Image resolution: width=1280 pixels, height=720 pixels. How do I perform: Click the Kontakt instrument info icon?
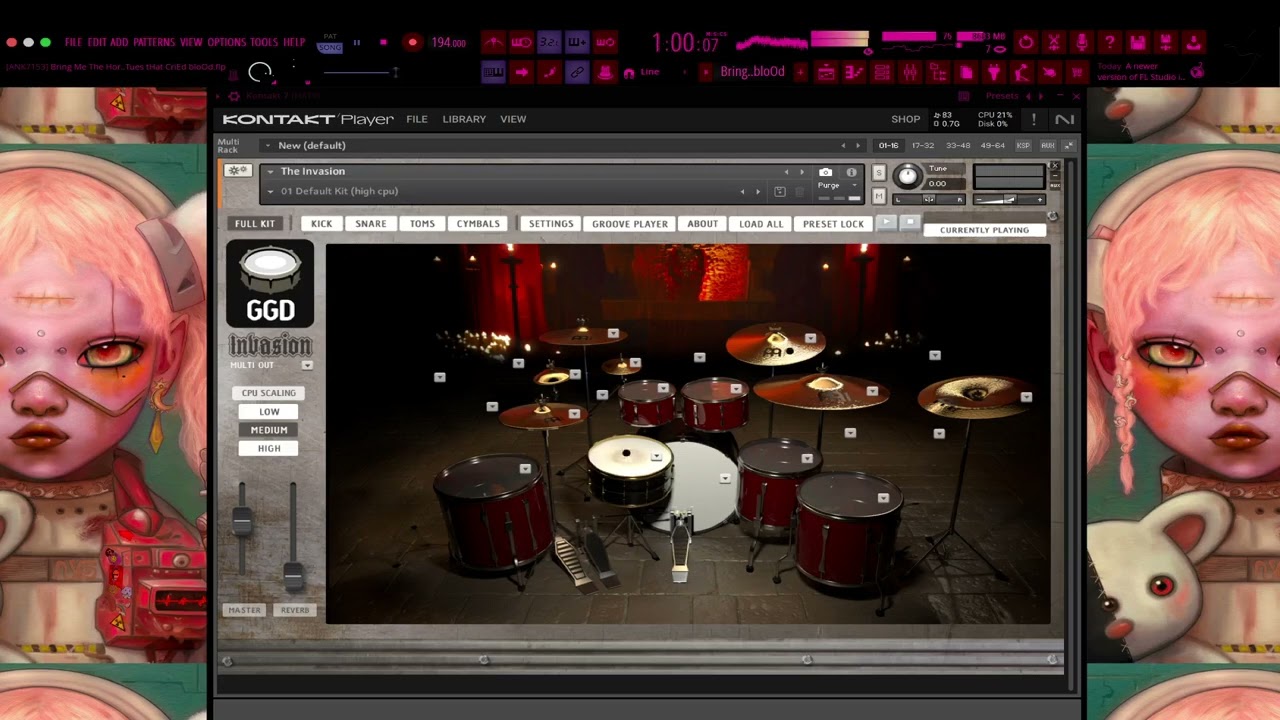[851, 172]
